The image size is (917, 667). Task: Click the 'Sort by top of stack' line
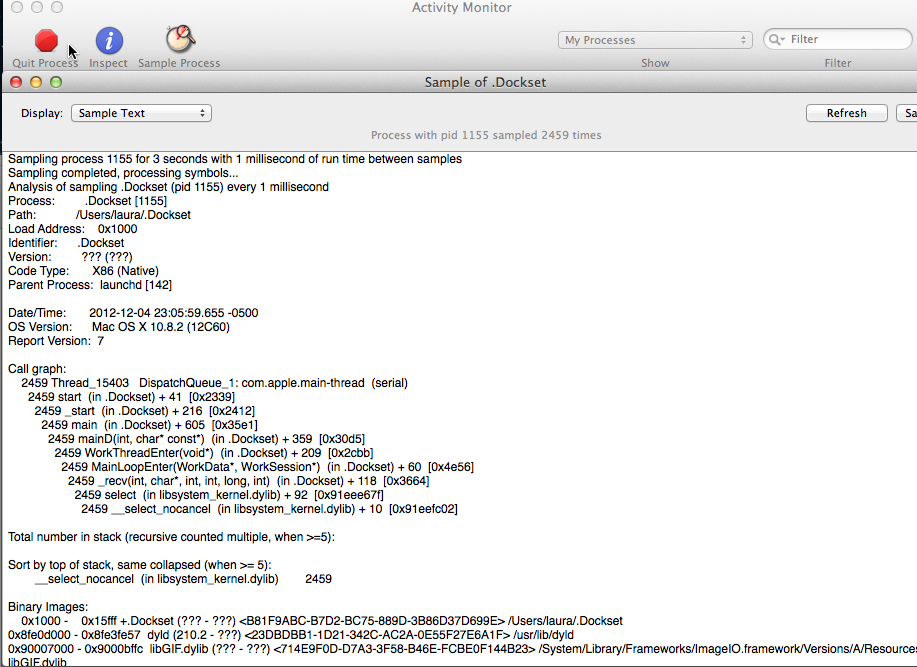[x=139, y=566]
